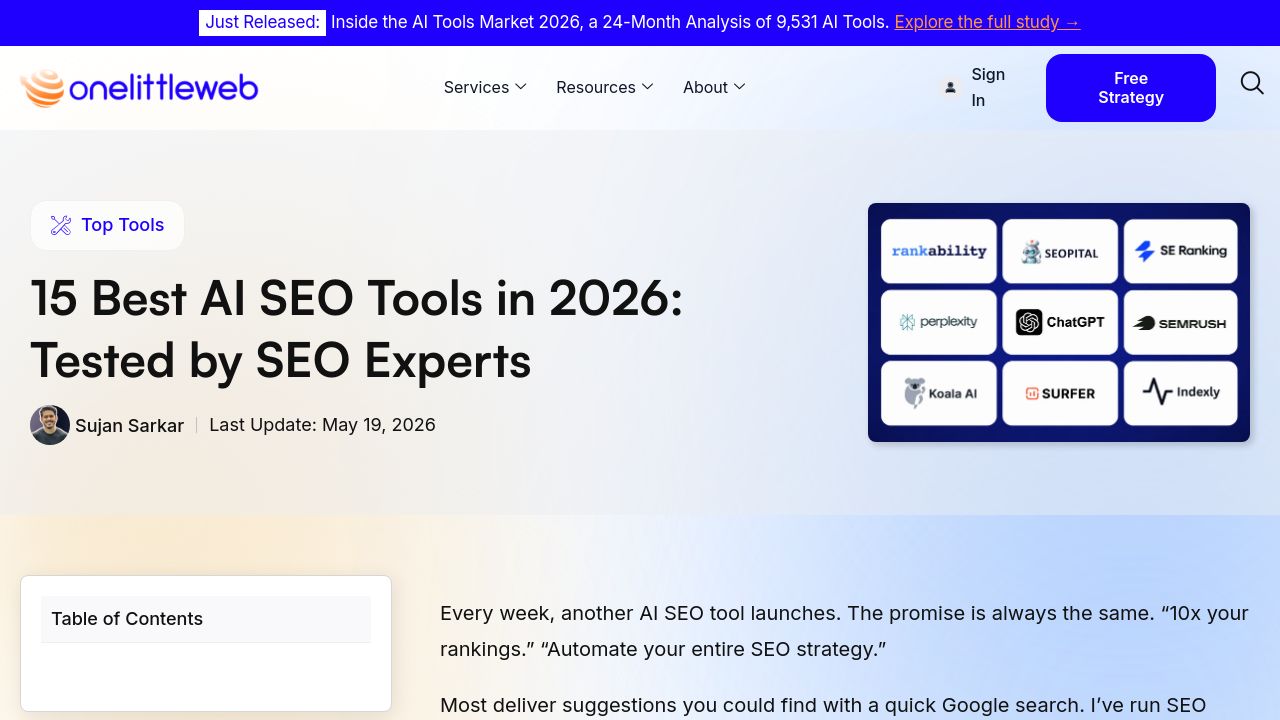The height and width of the screenshot is (720, 1280).
Task: Click the SE Ranking logo tile
Action: click(1181, 251)
